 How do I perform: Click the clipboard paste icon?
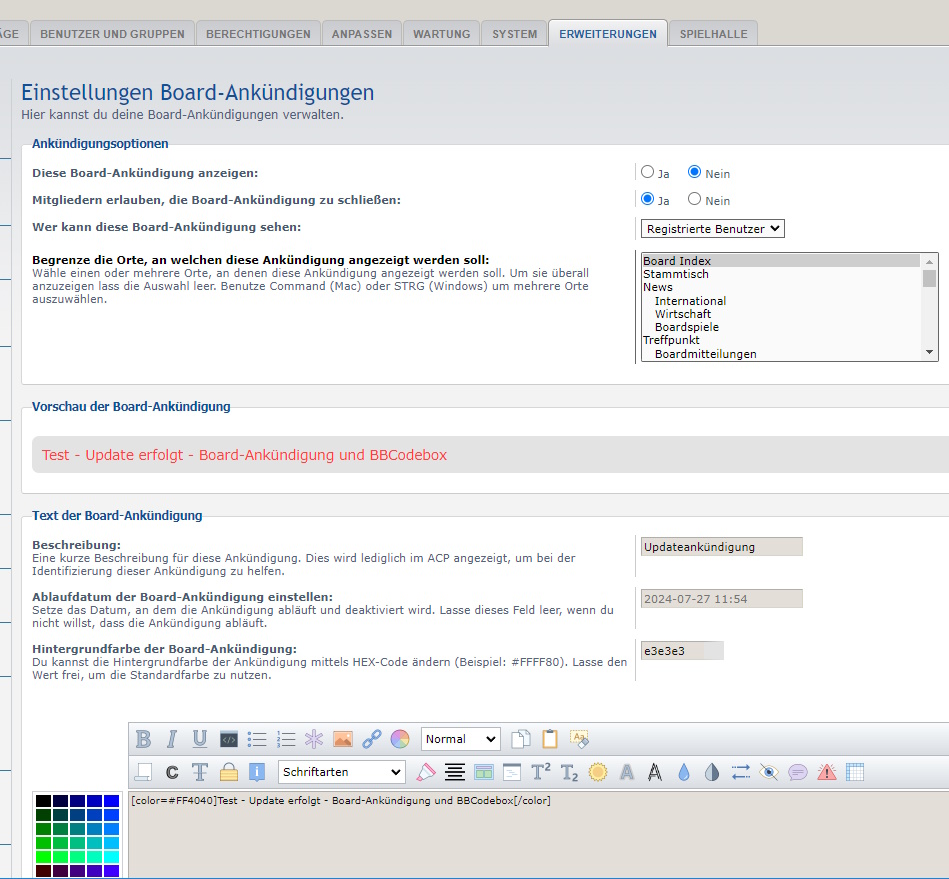point(550,739)
